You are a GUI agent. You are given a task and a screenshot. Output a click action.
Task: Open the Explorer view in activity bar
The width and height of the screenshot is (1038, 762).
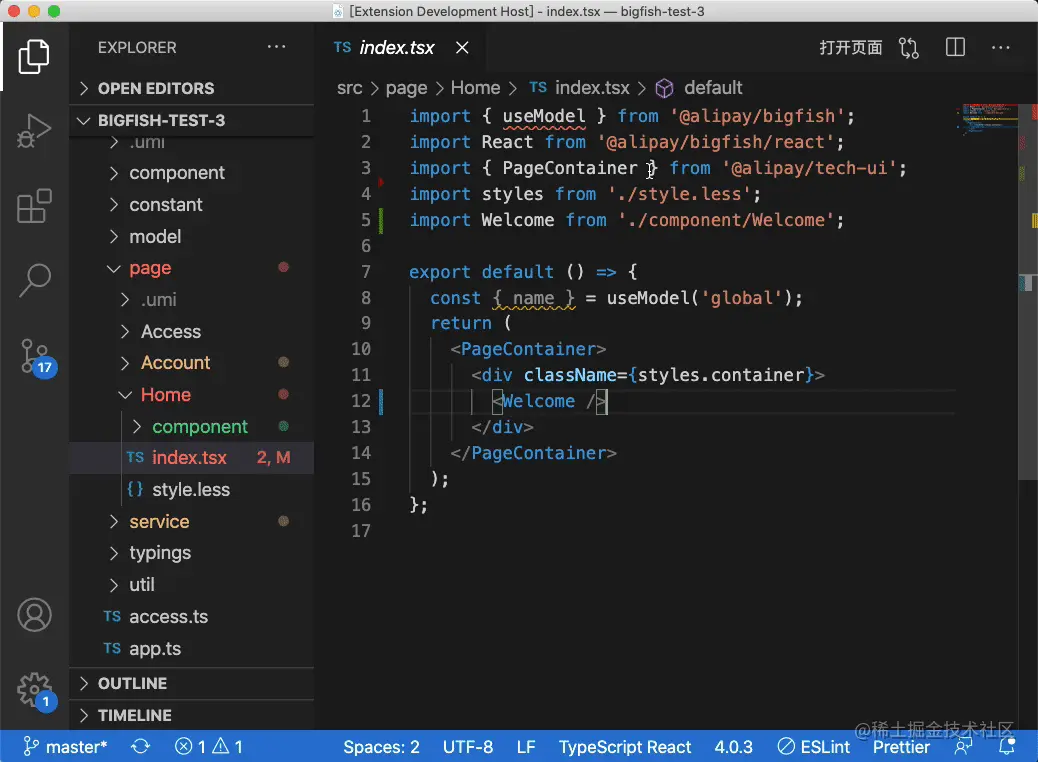pos(34,56)
